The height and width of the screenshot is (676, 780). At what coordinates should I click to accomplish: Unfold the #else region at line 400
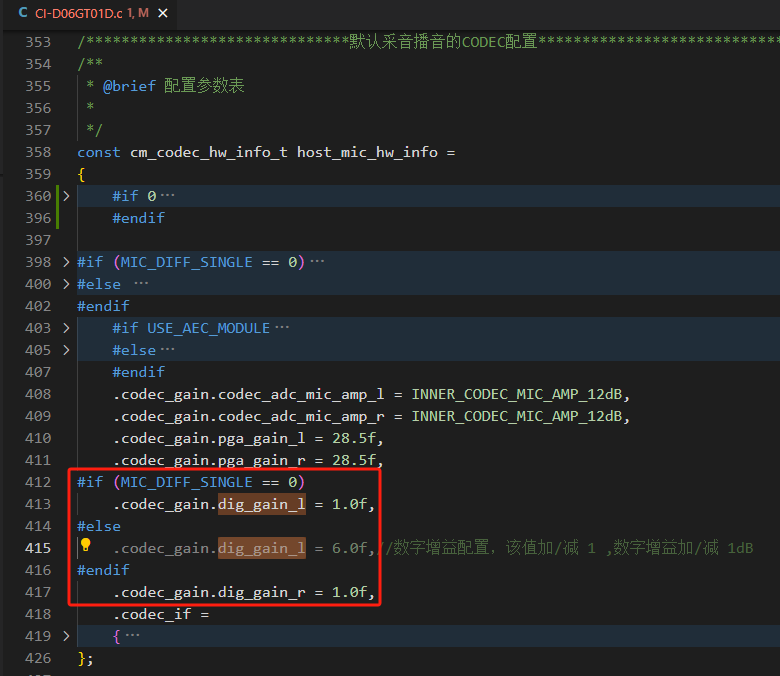(66, 284)
